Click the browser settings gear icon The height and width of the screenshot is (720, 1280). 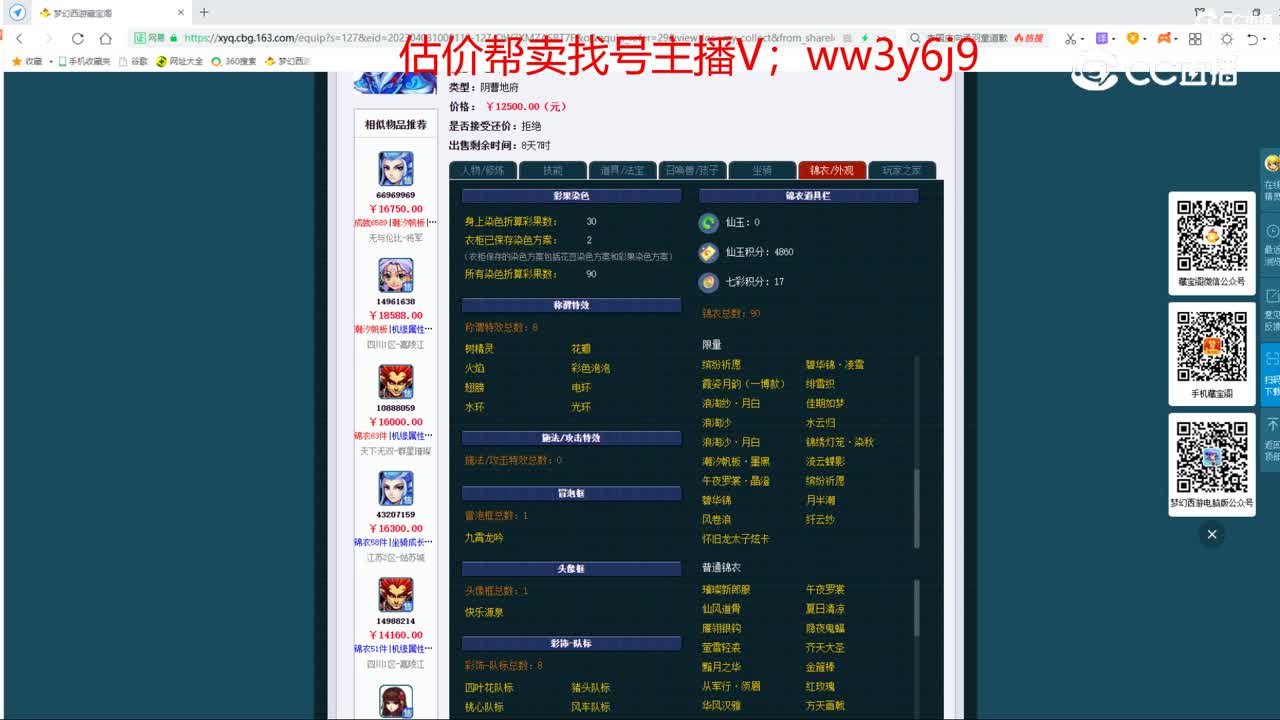pos(1227,38)
